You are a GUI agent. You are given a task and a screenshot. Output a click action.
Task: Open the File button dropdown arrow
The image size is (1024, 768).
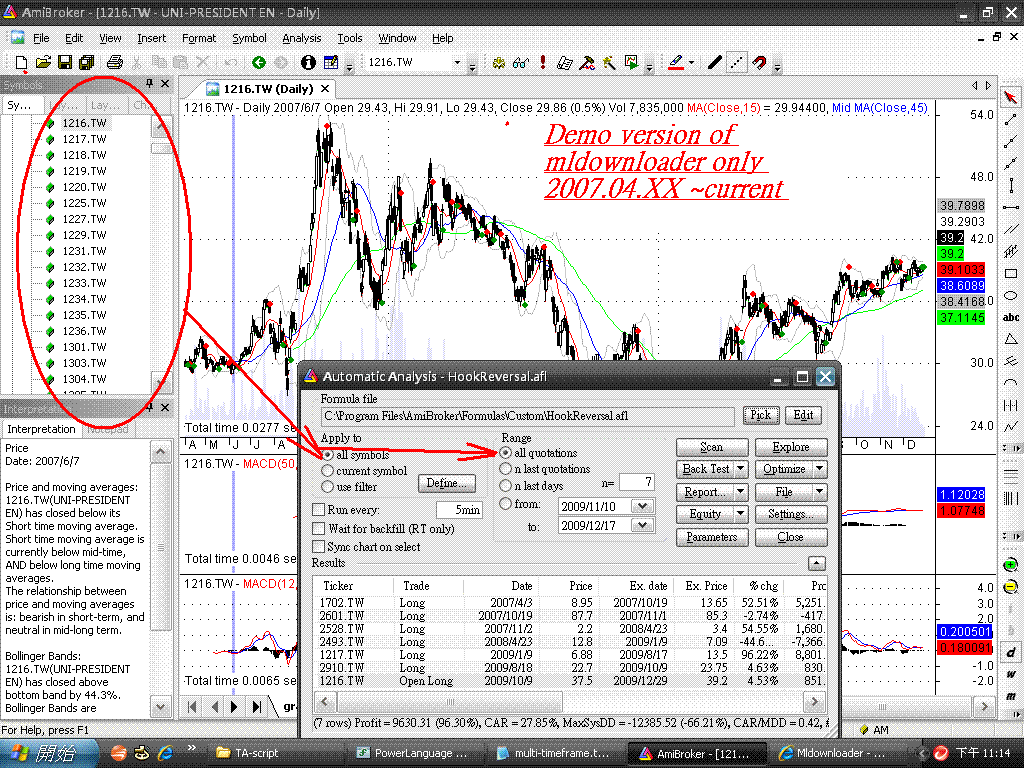tap(820, 492)
